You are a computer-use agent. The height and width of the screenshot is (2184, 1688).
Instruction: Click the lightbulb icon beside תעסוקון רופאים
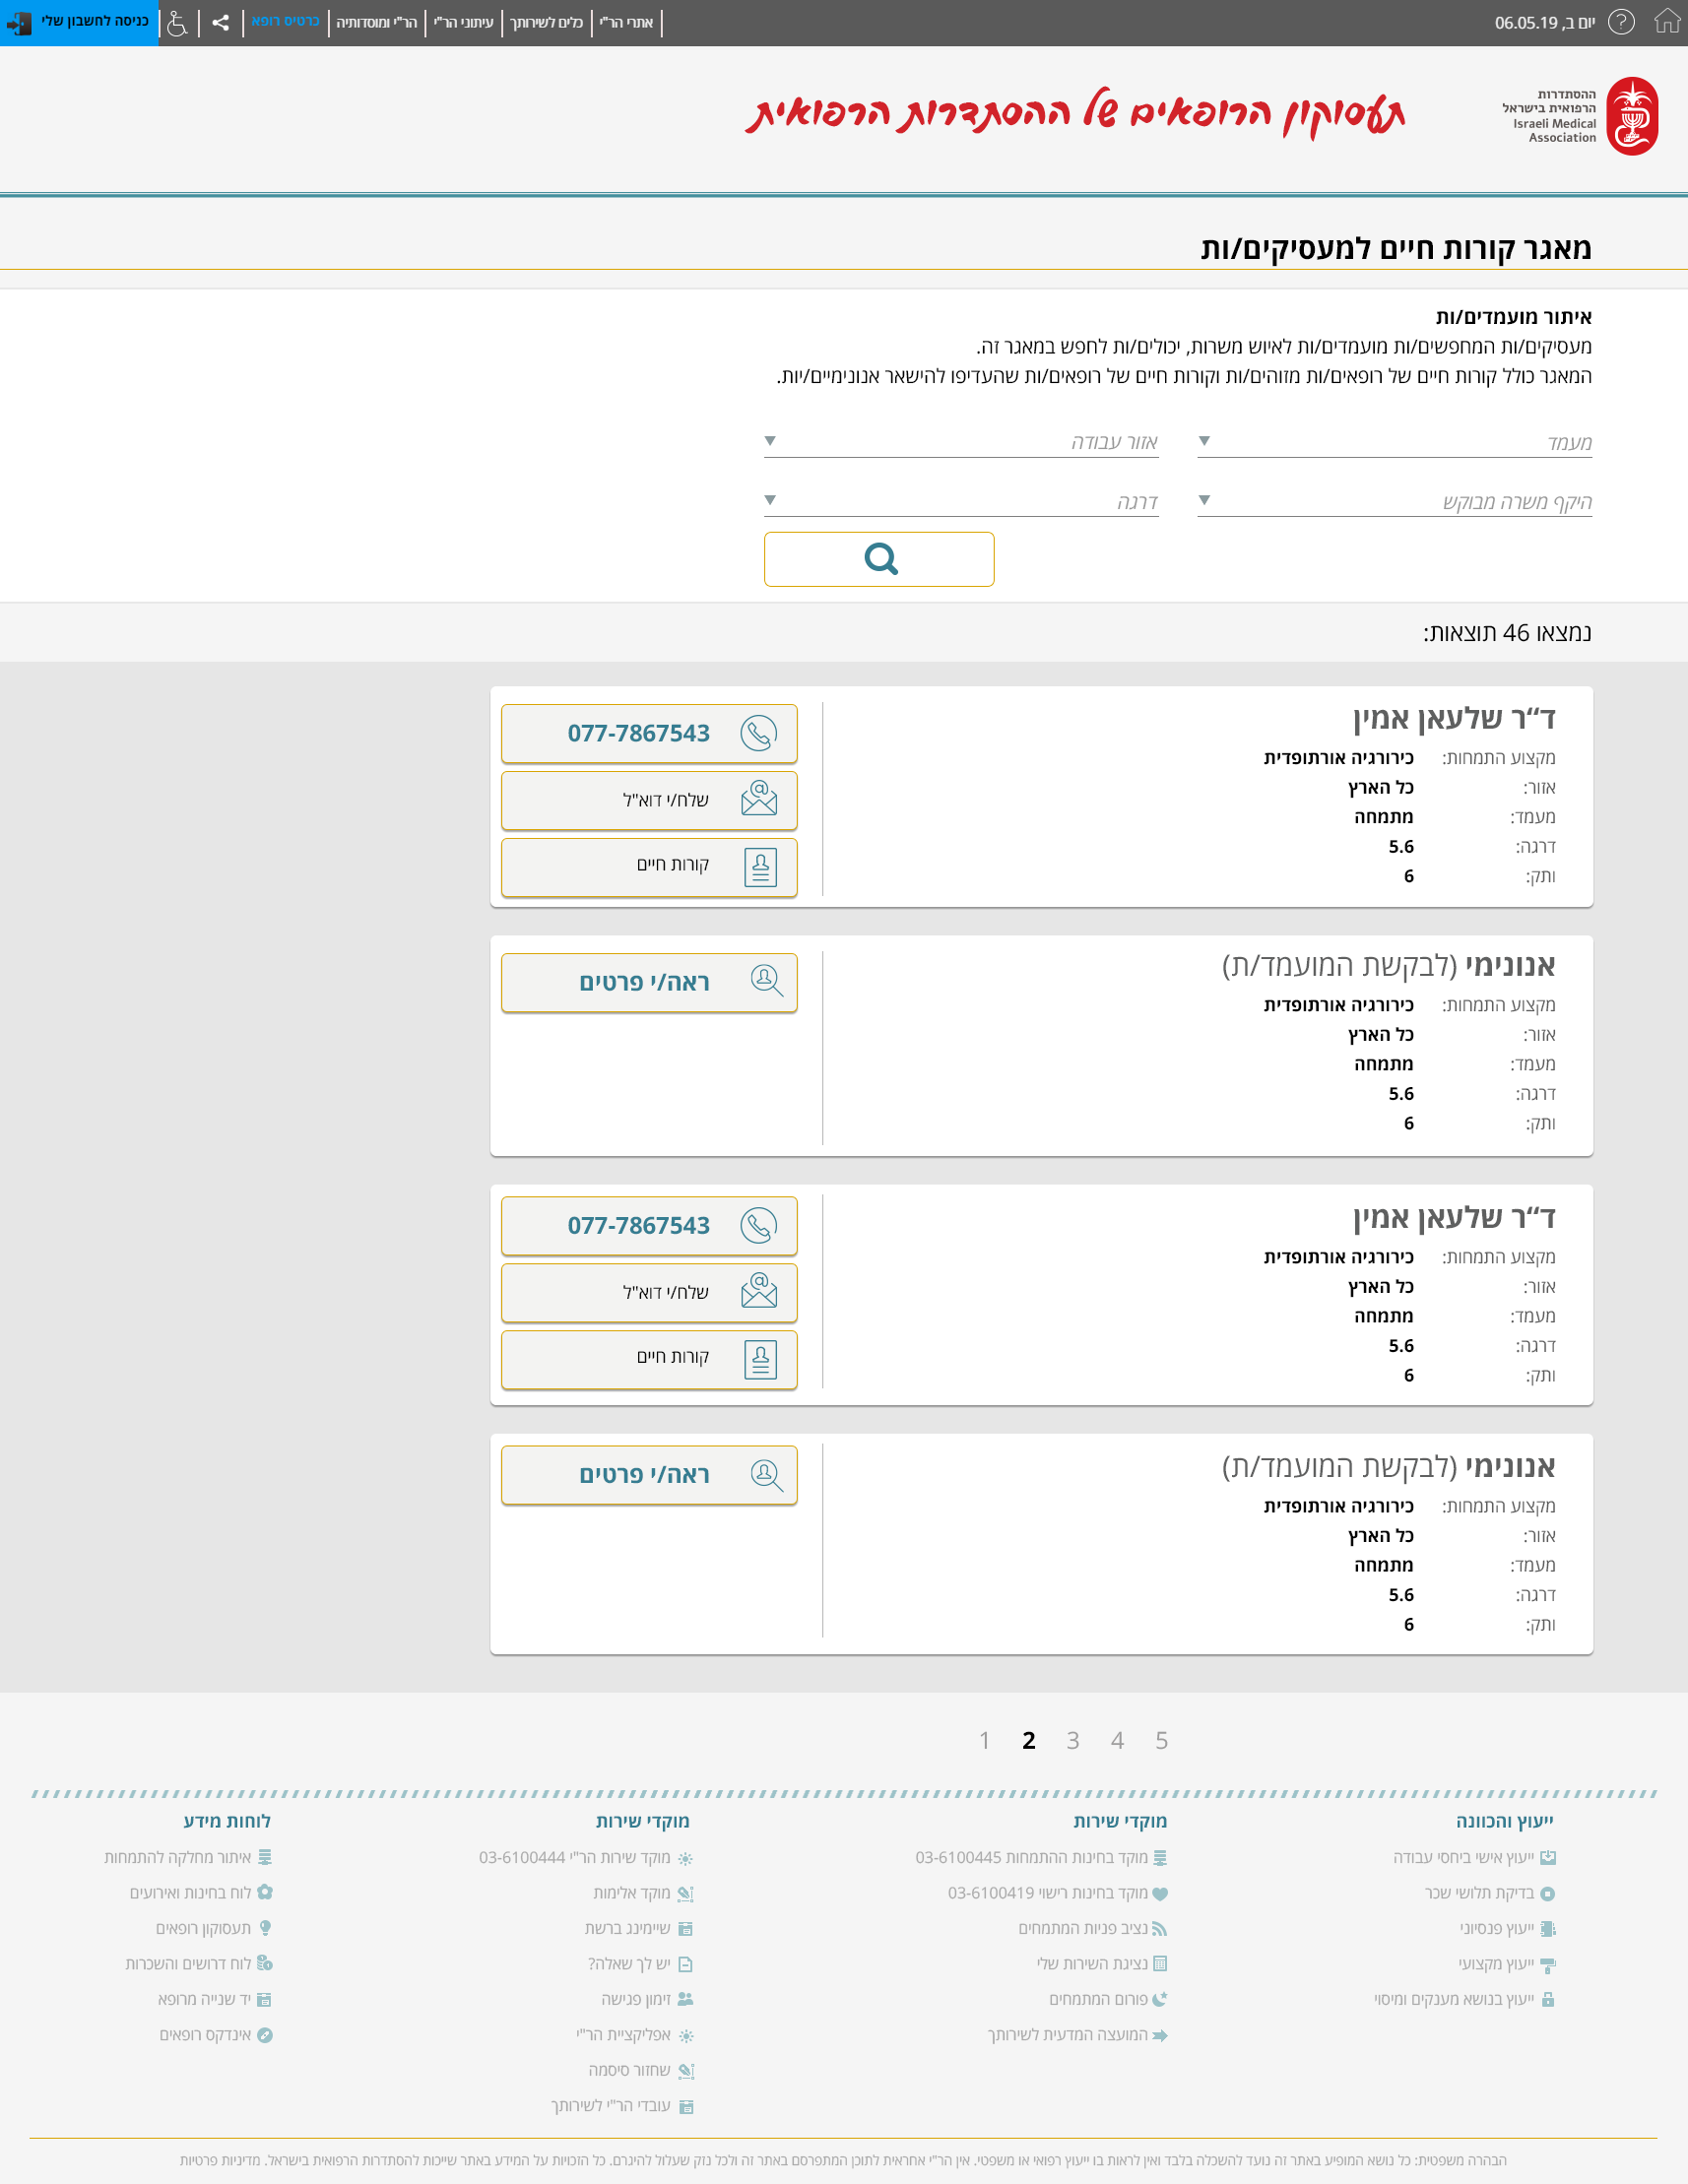coord(264,1928)
